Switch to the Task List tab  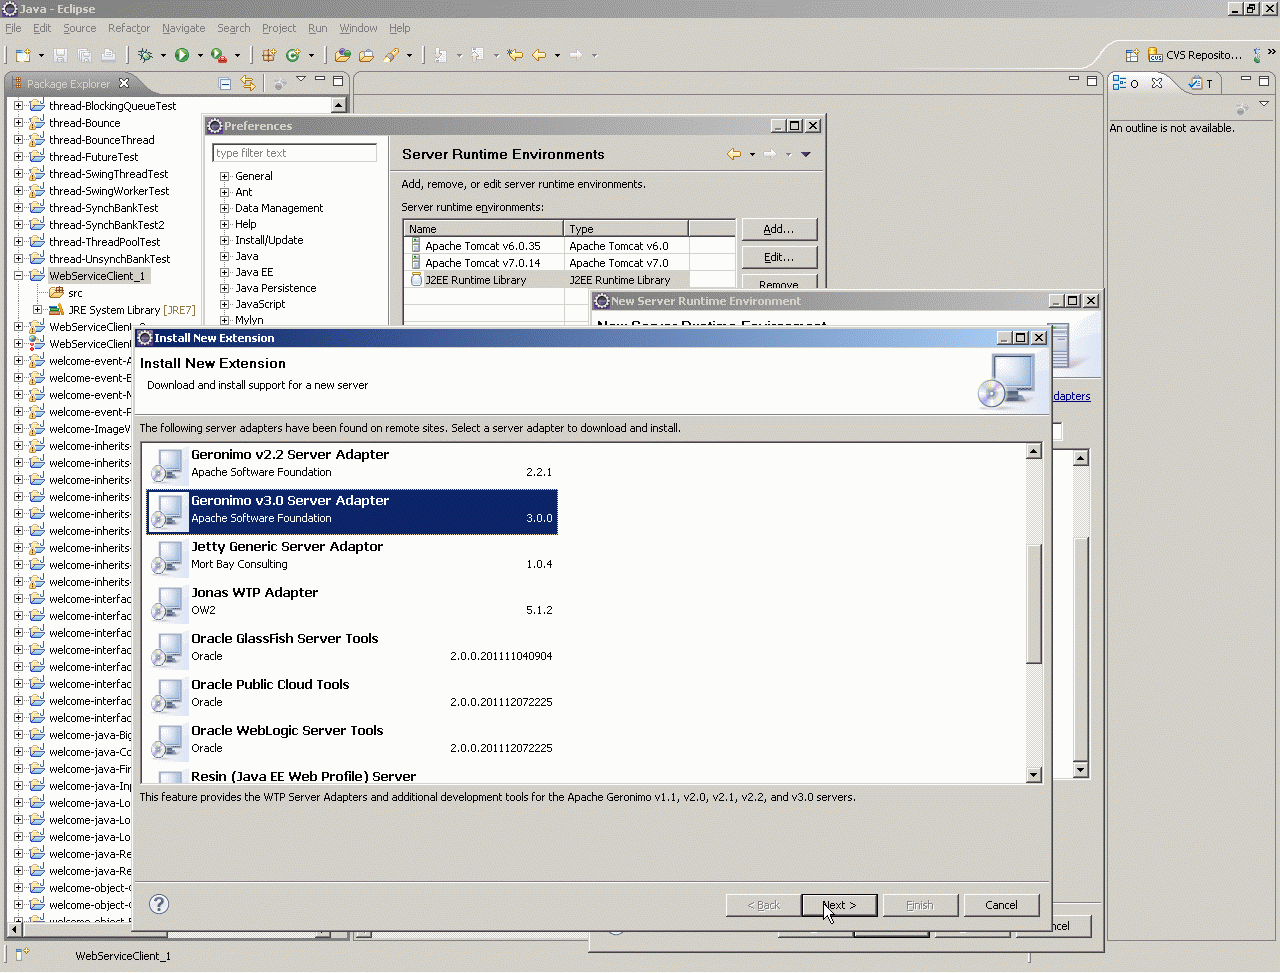click(1201, 83)
